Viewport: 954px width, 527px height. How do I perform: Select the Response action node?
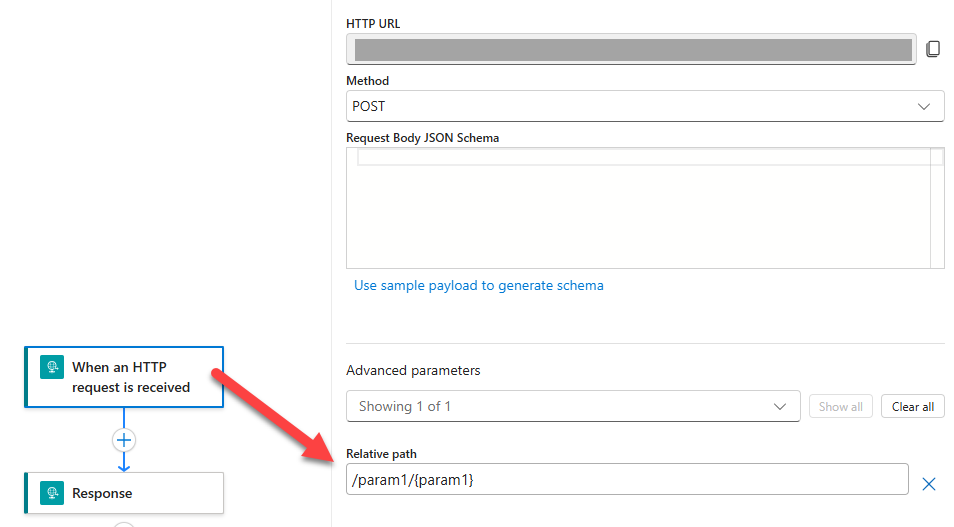[x=124, y=493]
